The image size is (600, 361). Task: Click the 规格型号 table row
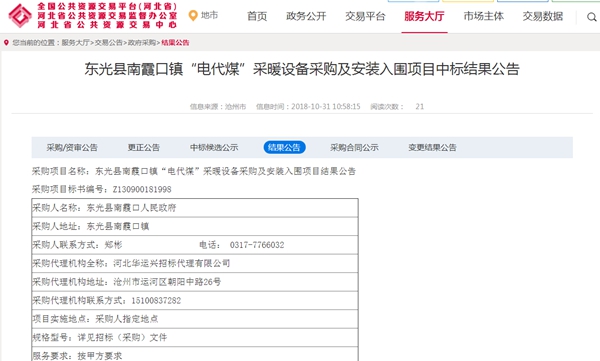(195, 337)
